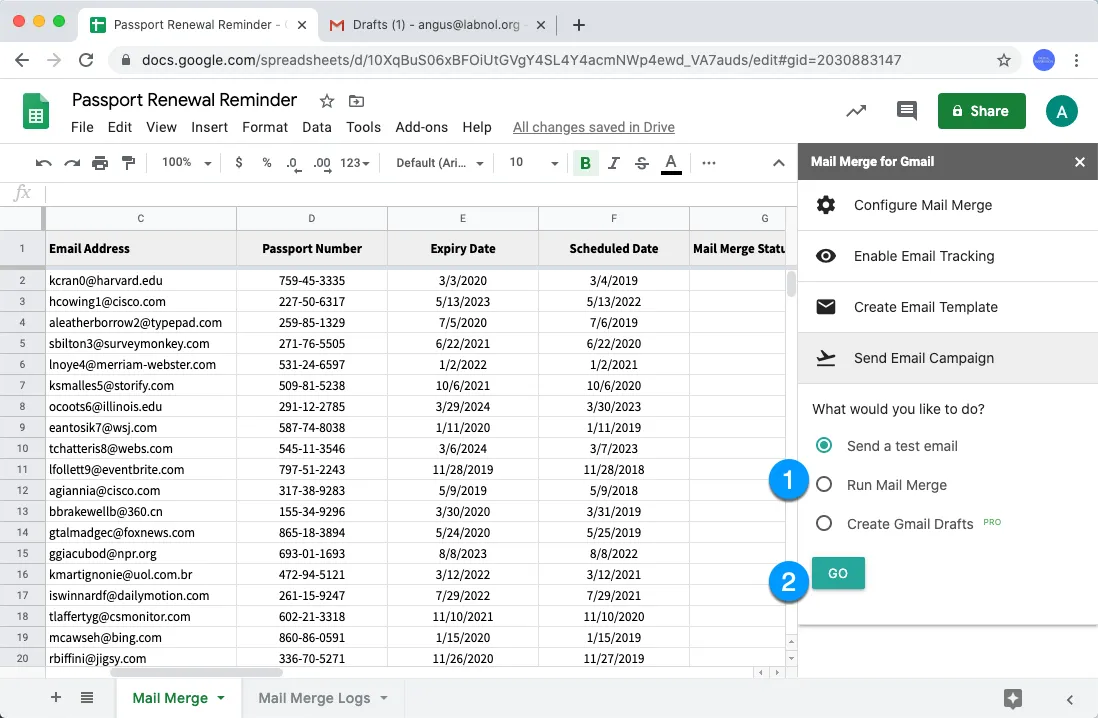Switch to the Mail Merge Logs sheet tab
Image resolution: width=1098 pixels, height=718 pixels.
pyautogui.click(x=314, y=698)
